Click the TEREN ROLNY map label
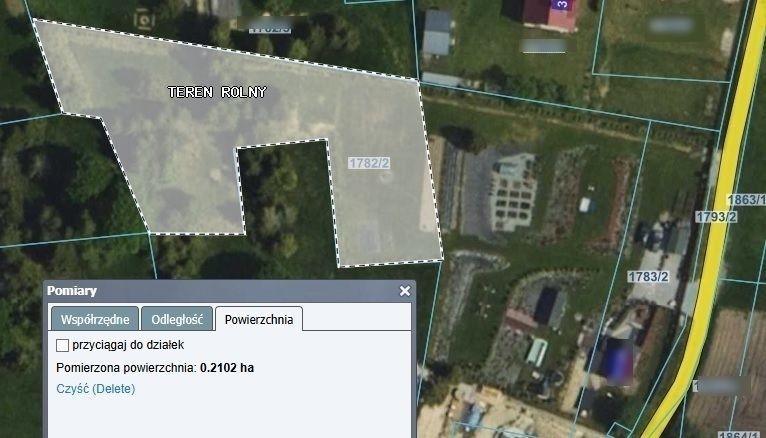 [217, 92]
